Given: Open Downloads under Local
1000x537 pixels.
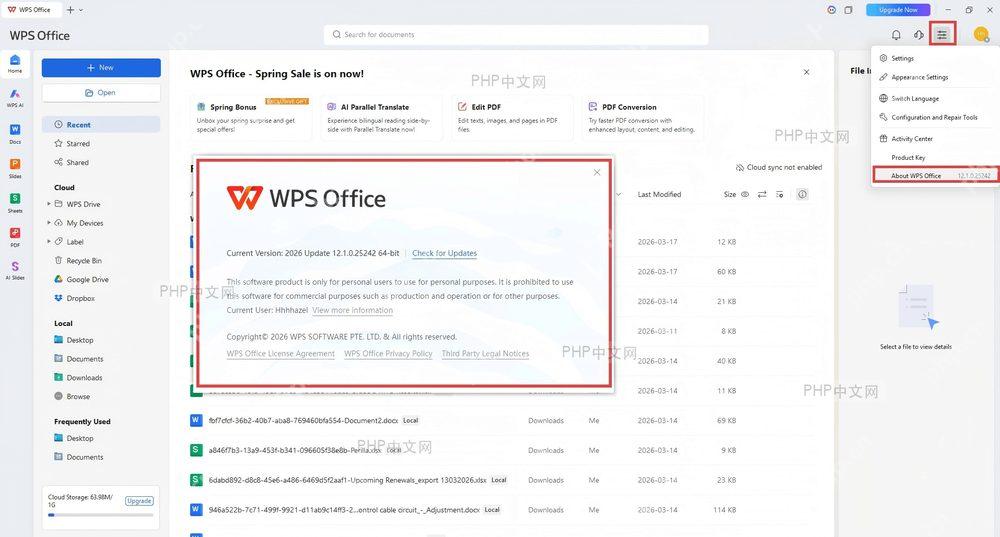Looking at the screenshot, I should click(x=78, y=378).
